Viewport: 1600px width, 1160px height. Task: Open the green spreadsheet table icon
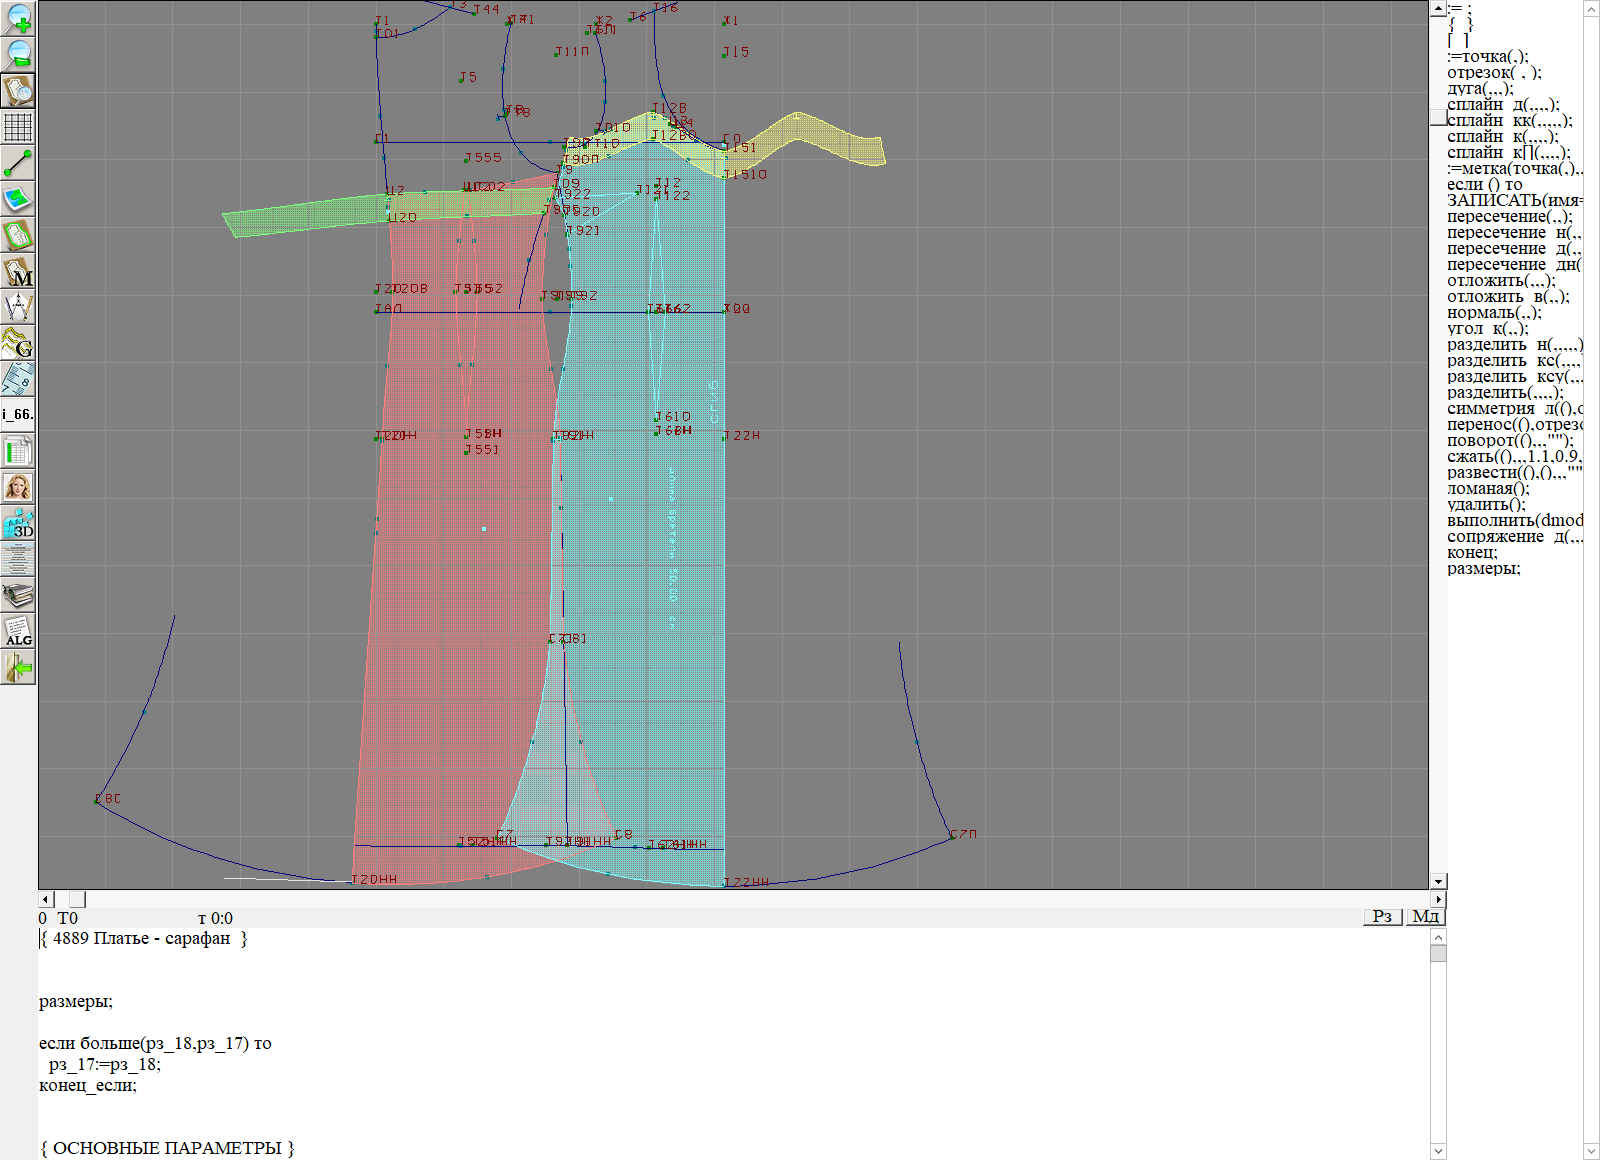18,451
